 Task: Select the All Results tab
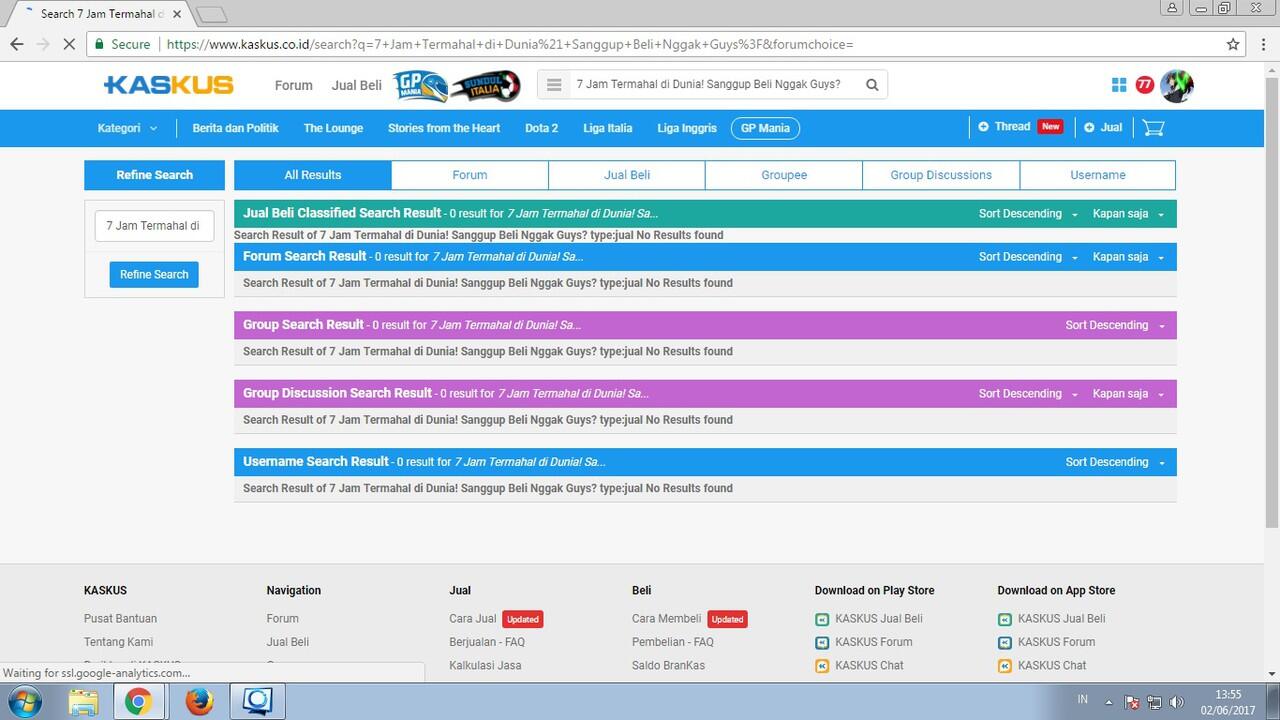pyautogui.click(x=313, y=175)
